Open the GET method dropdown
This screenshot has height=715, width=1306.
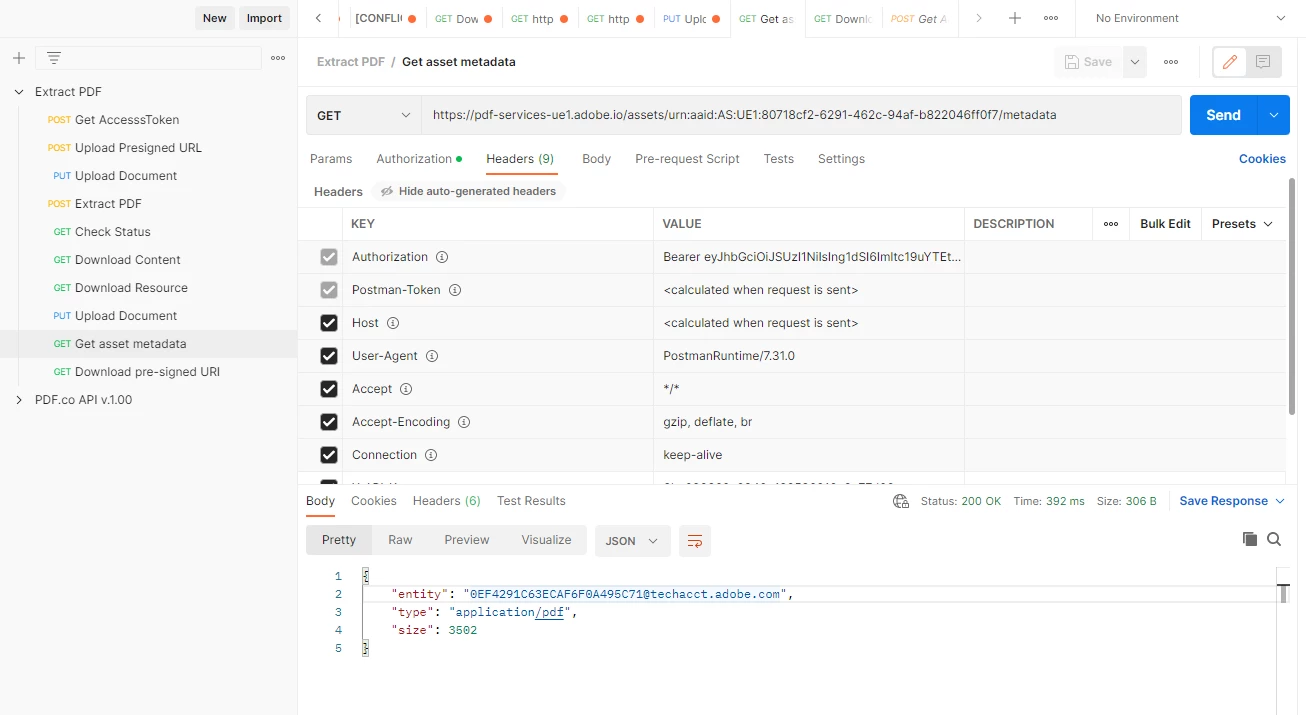[364, 115]
